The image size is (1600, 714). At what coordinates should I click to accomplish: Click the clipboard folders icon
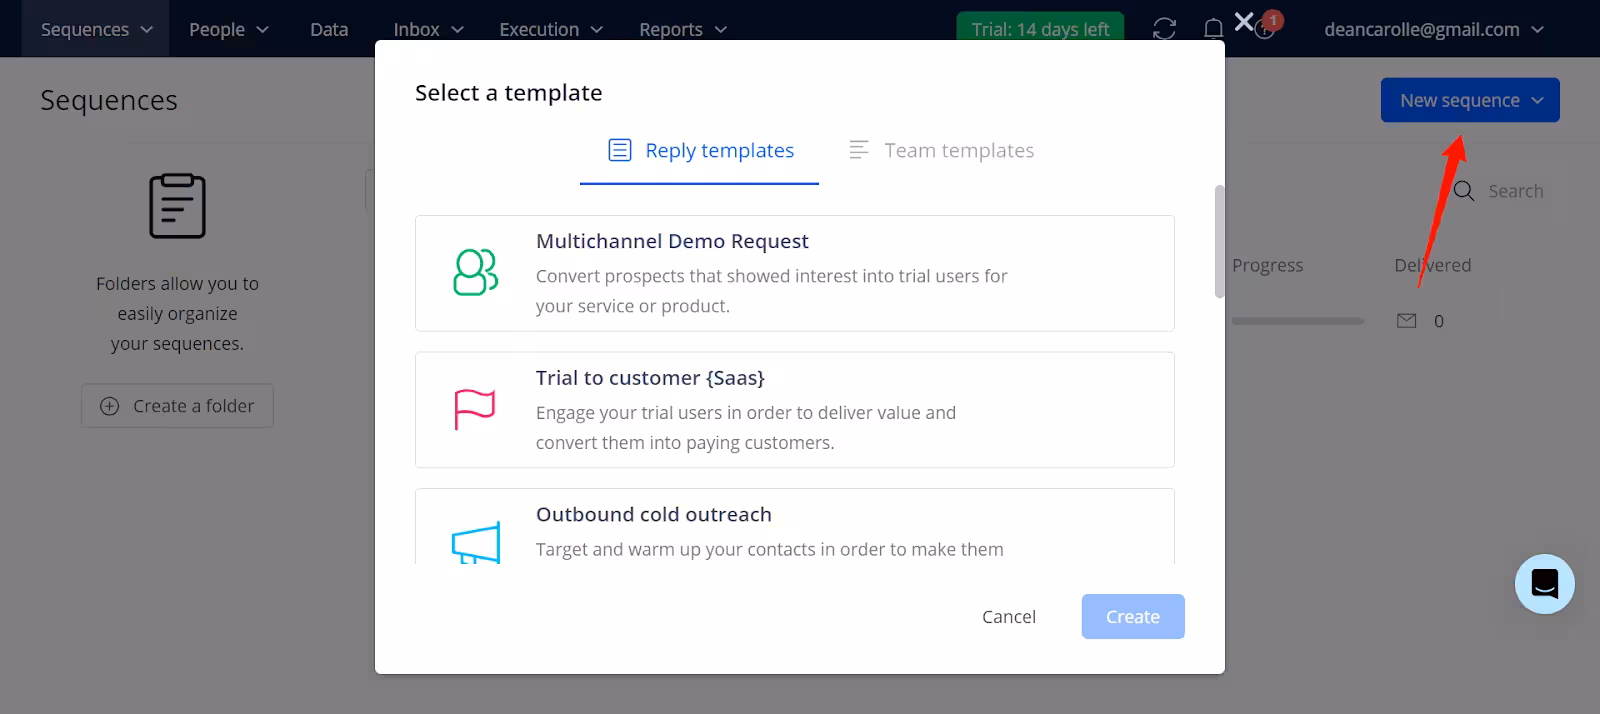[177, 206]
